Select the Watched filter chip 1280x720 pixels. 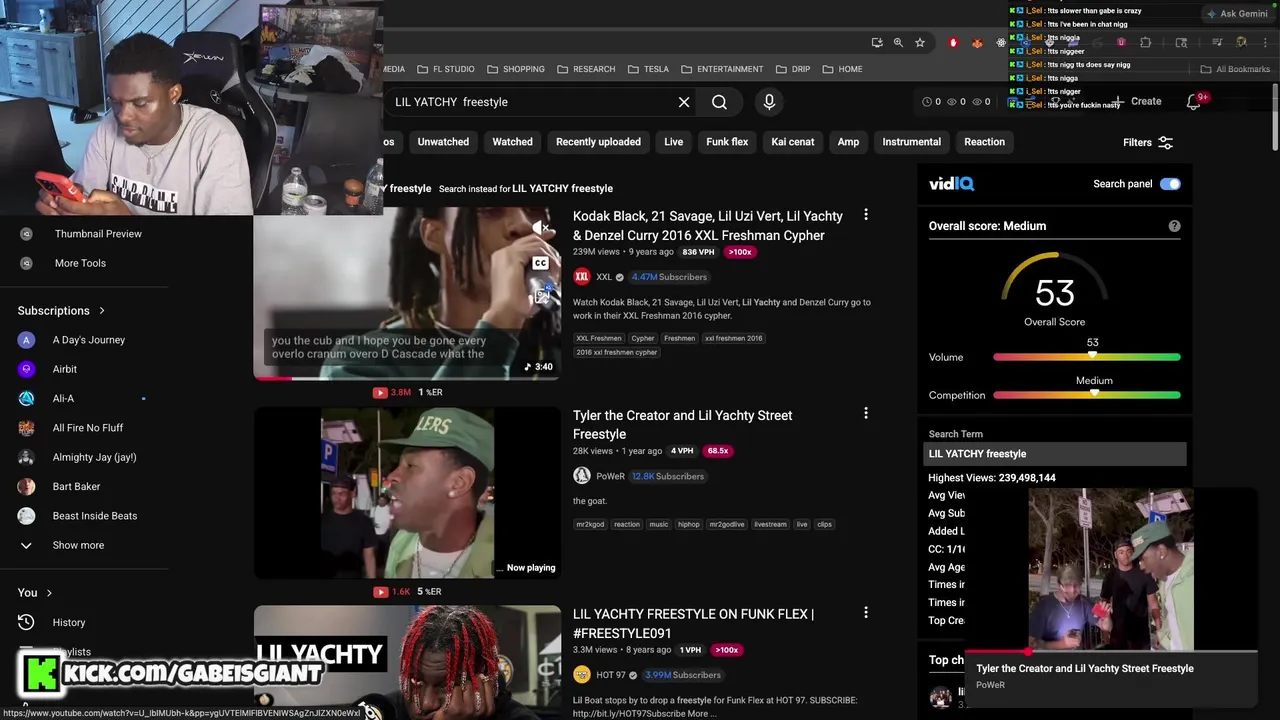pyautogui.click(x=512, y=142)
